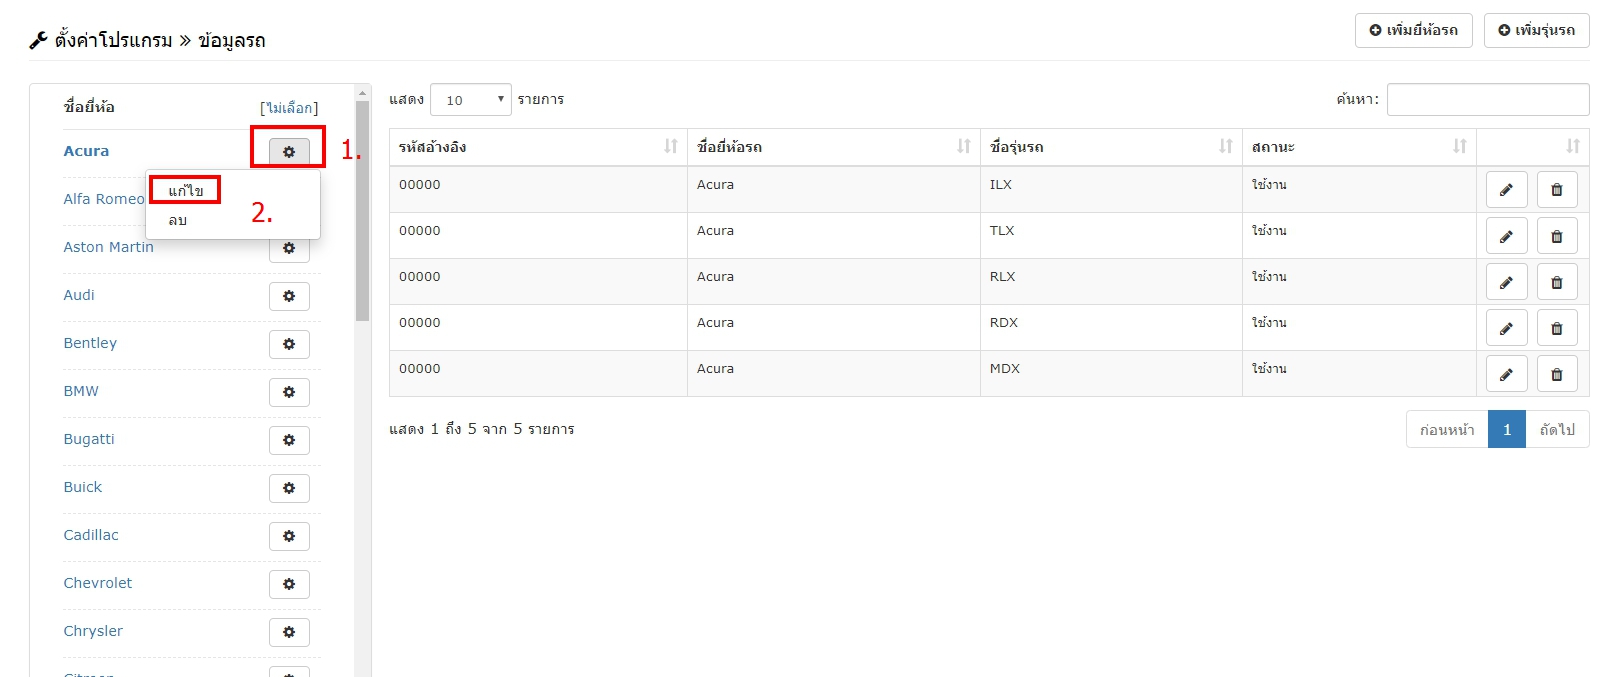Click the เพิ่มรุ่นรถ button
The width and height of the screenshot is (1607, 677).
click(x=1536, y=30)
